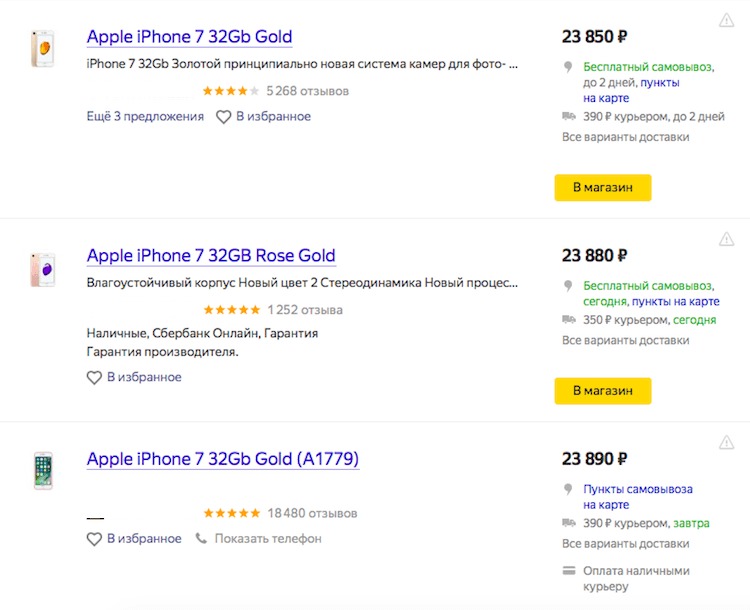The height and width of the screenshot is (610, 750).
Task: Click heart icon on iPhone 7 32Gb Gold listing
Action: [x=223, y=117]
